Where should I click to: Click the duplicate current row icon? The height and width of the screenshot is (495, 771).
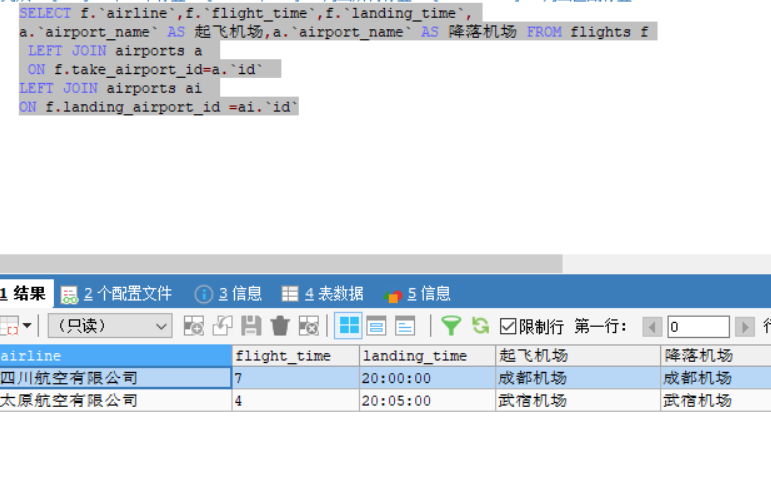click(x=222, y=326)
